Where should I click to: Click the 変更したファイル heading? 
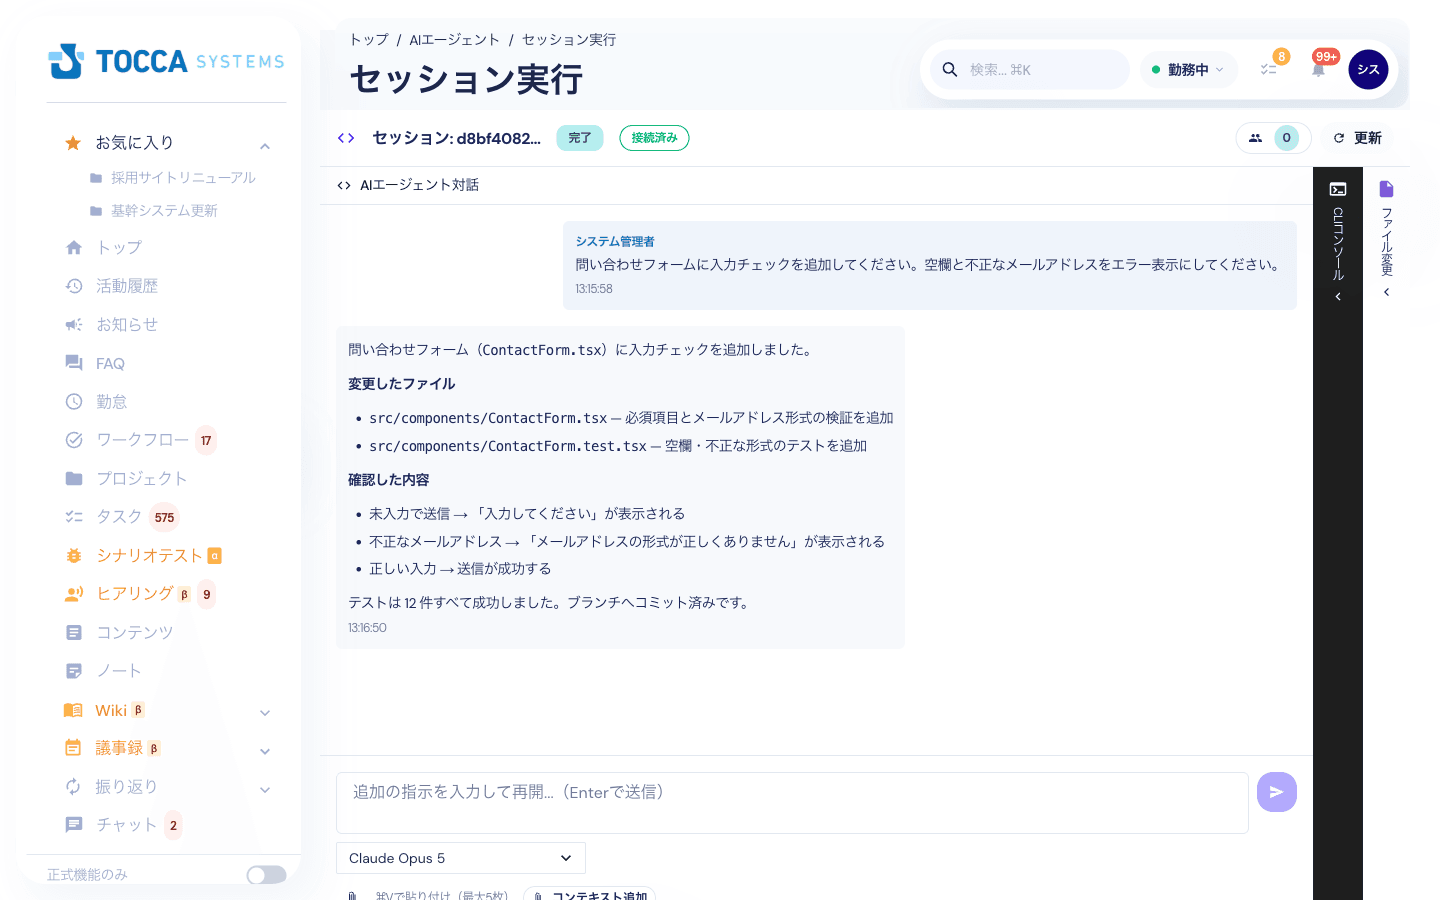[401, 384]
